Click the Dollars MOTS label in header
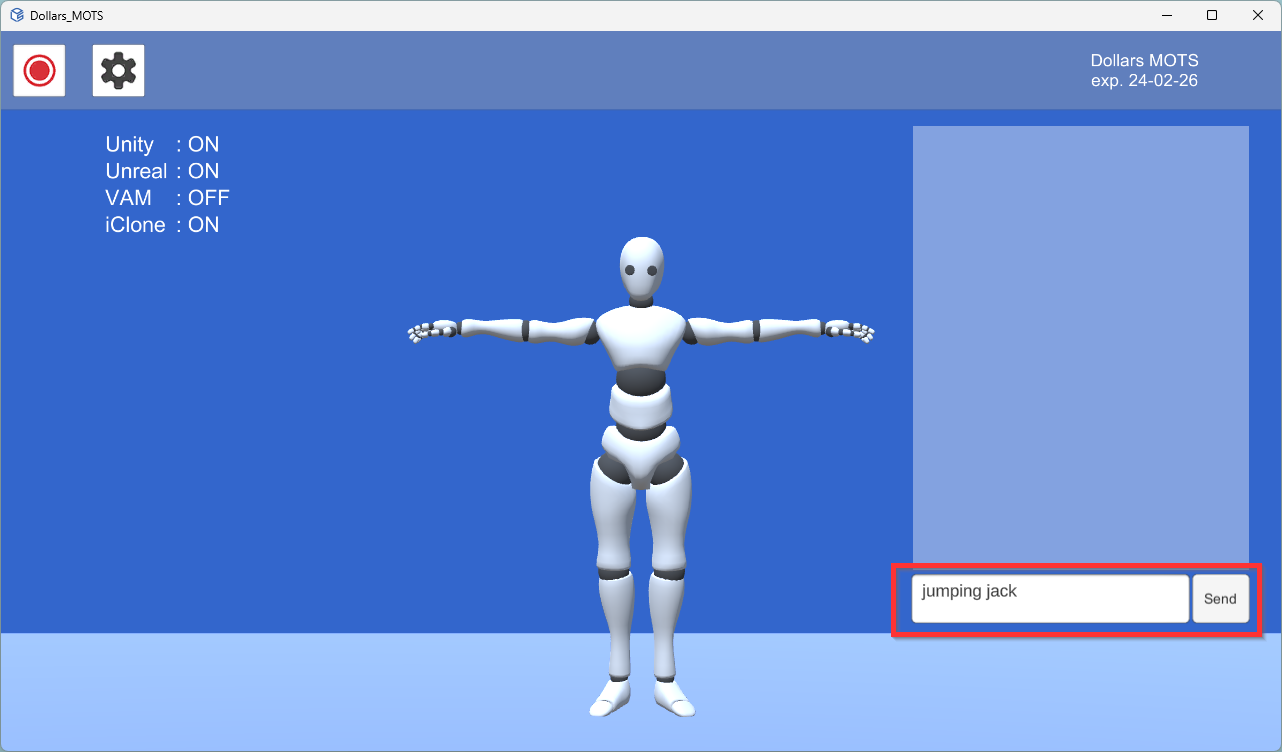Viewport: 1282px width, 752px height. [x=1144, y=61]
